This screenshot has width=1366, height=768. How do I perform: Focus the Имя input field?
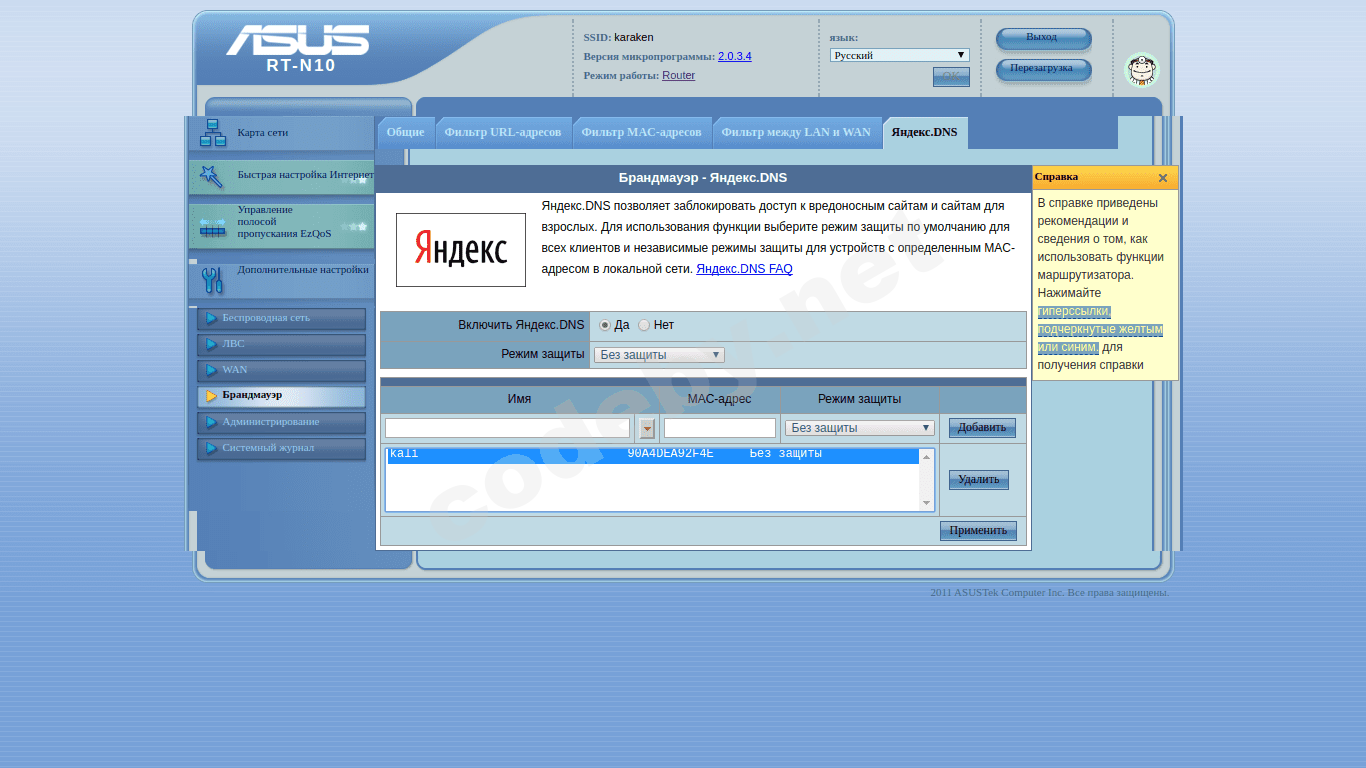(x=508, y=428)
